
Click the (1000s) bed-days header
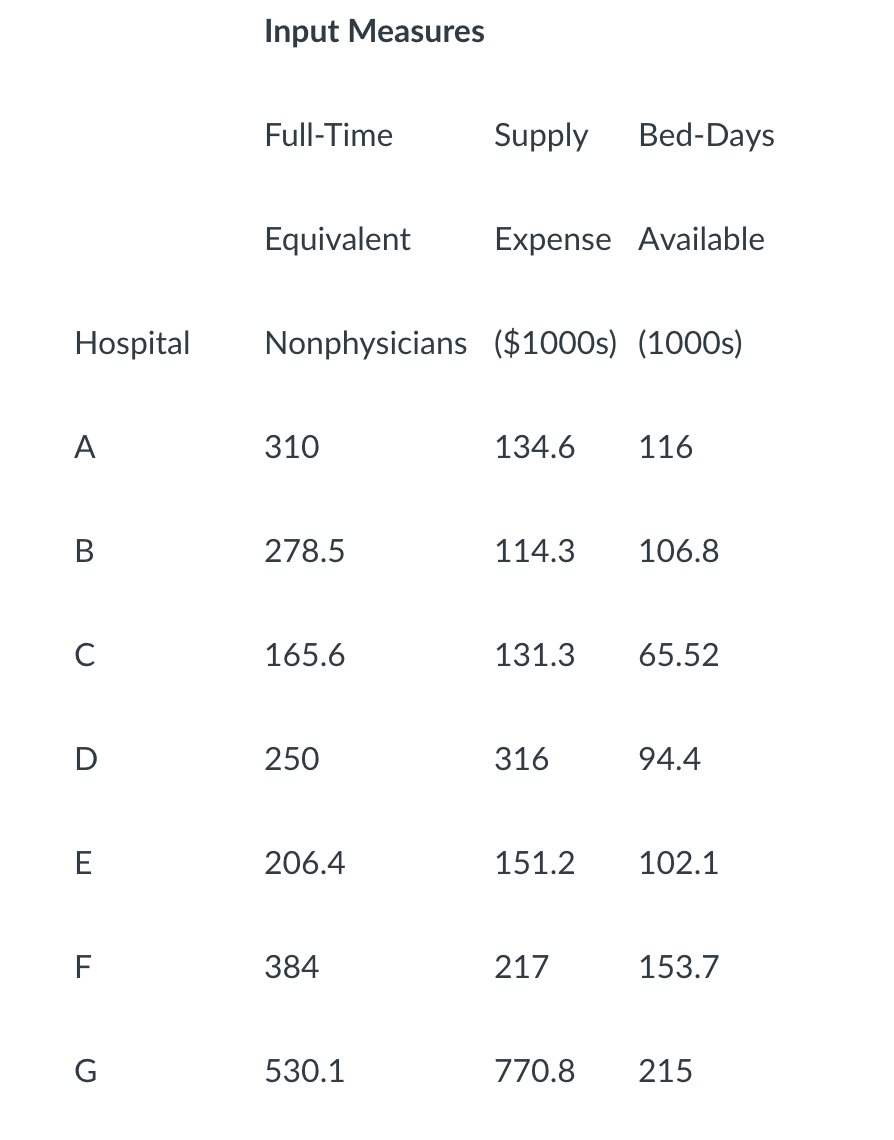[x=690, y=343]
